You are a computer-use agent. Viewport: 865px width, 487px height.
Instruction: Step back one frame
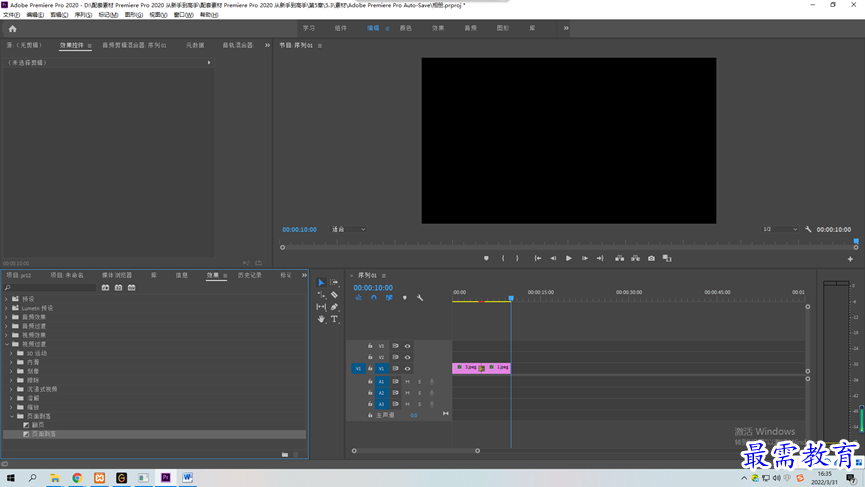click(x=553, y=258)
